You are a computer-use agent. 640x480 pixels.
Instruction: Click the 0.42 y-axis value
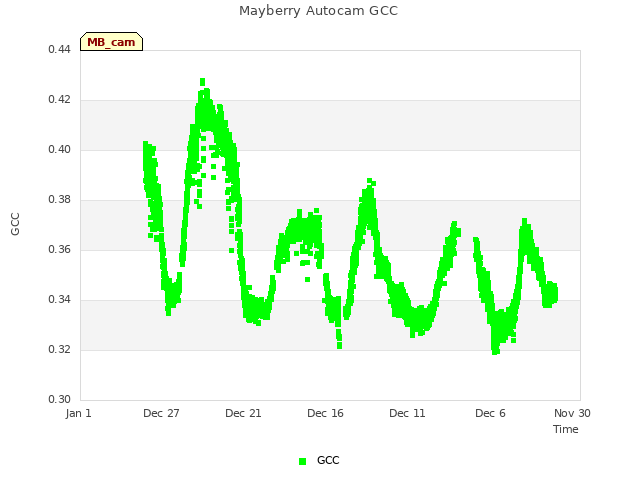(60, 100)
